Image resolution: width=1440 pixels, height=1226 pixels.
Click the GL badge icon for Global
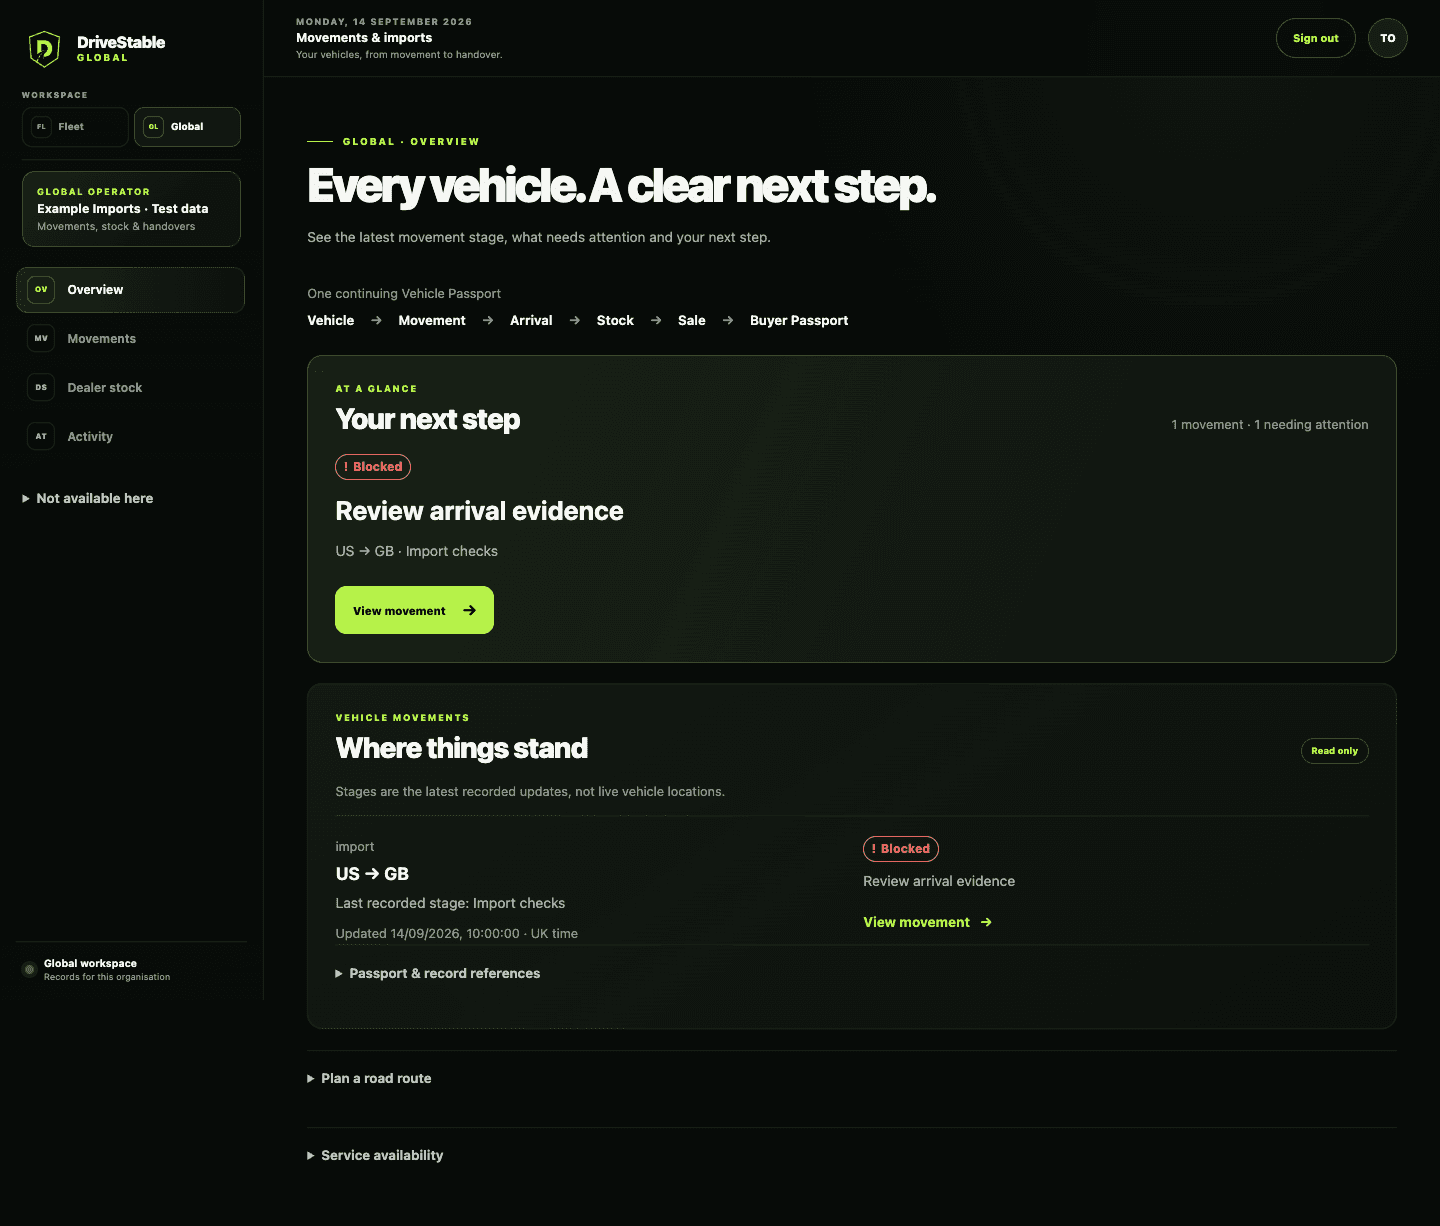pos(153,127)
